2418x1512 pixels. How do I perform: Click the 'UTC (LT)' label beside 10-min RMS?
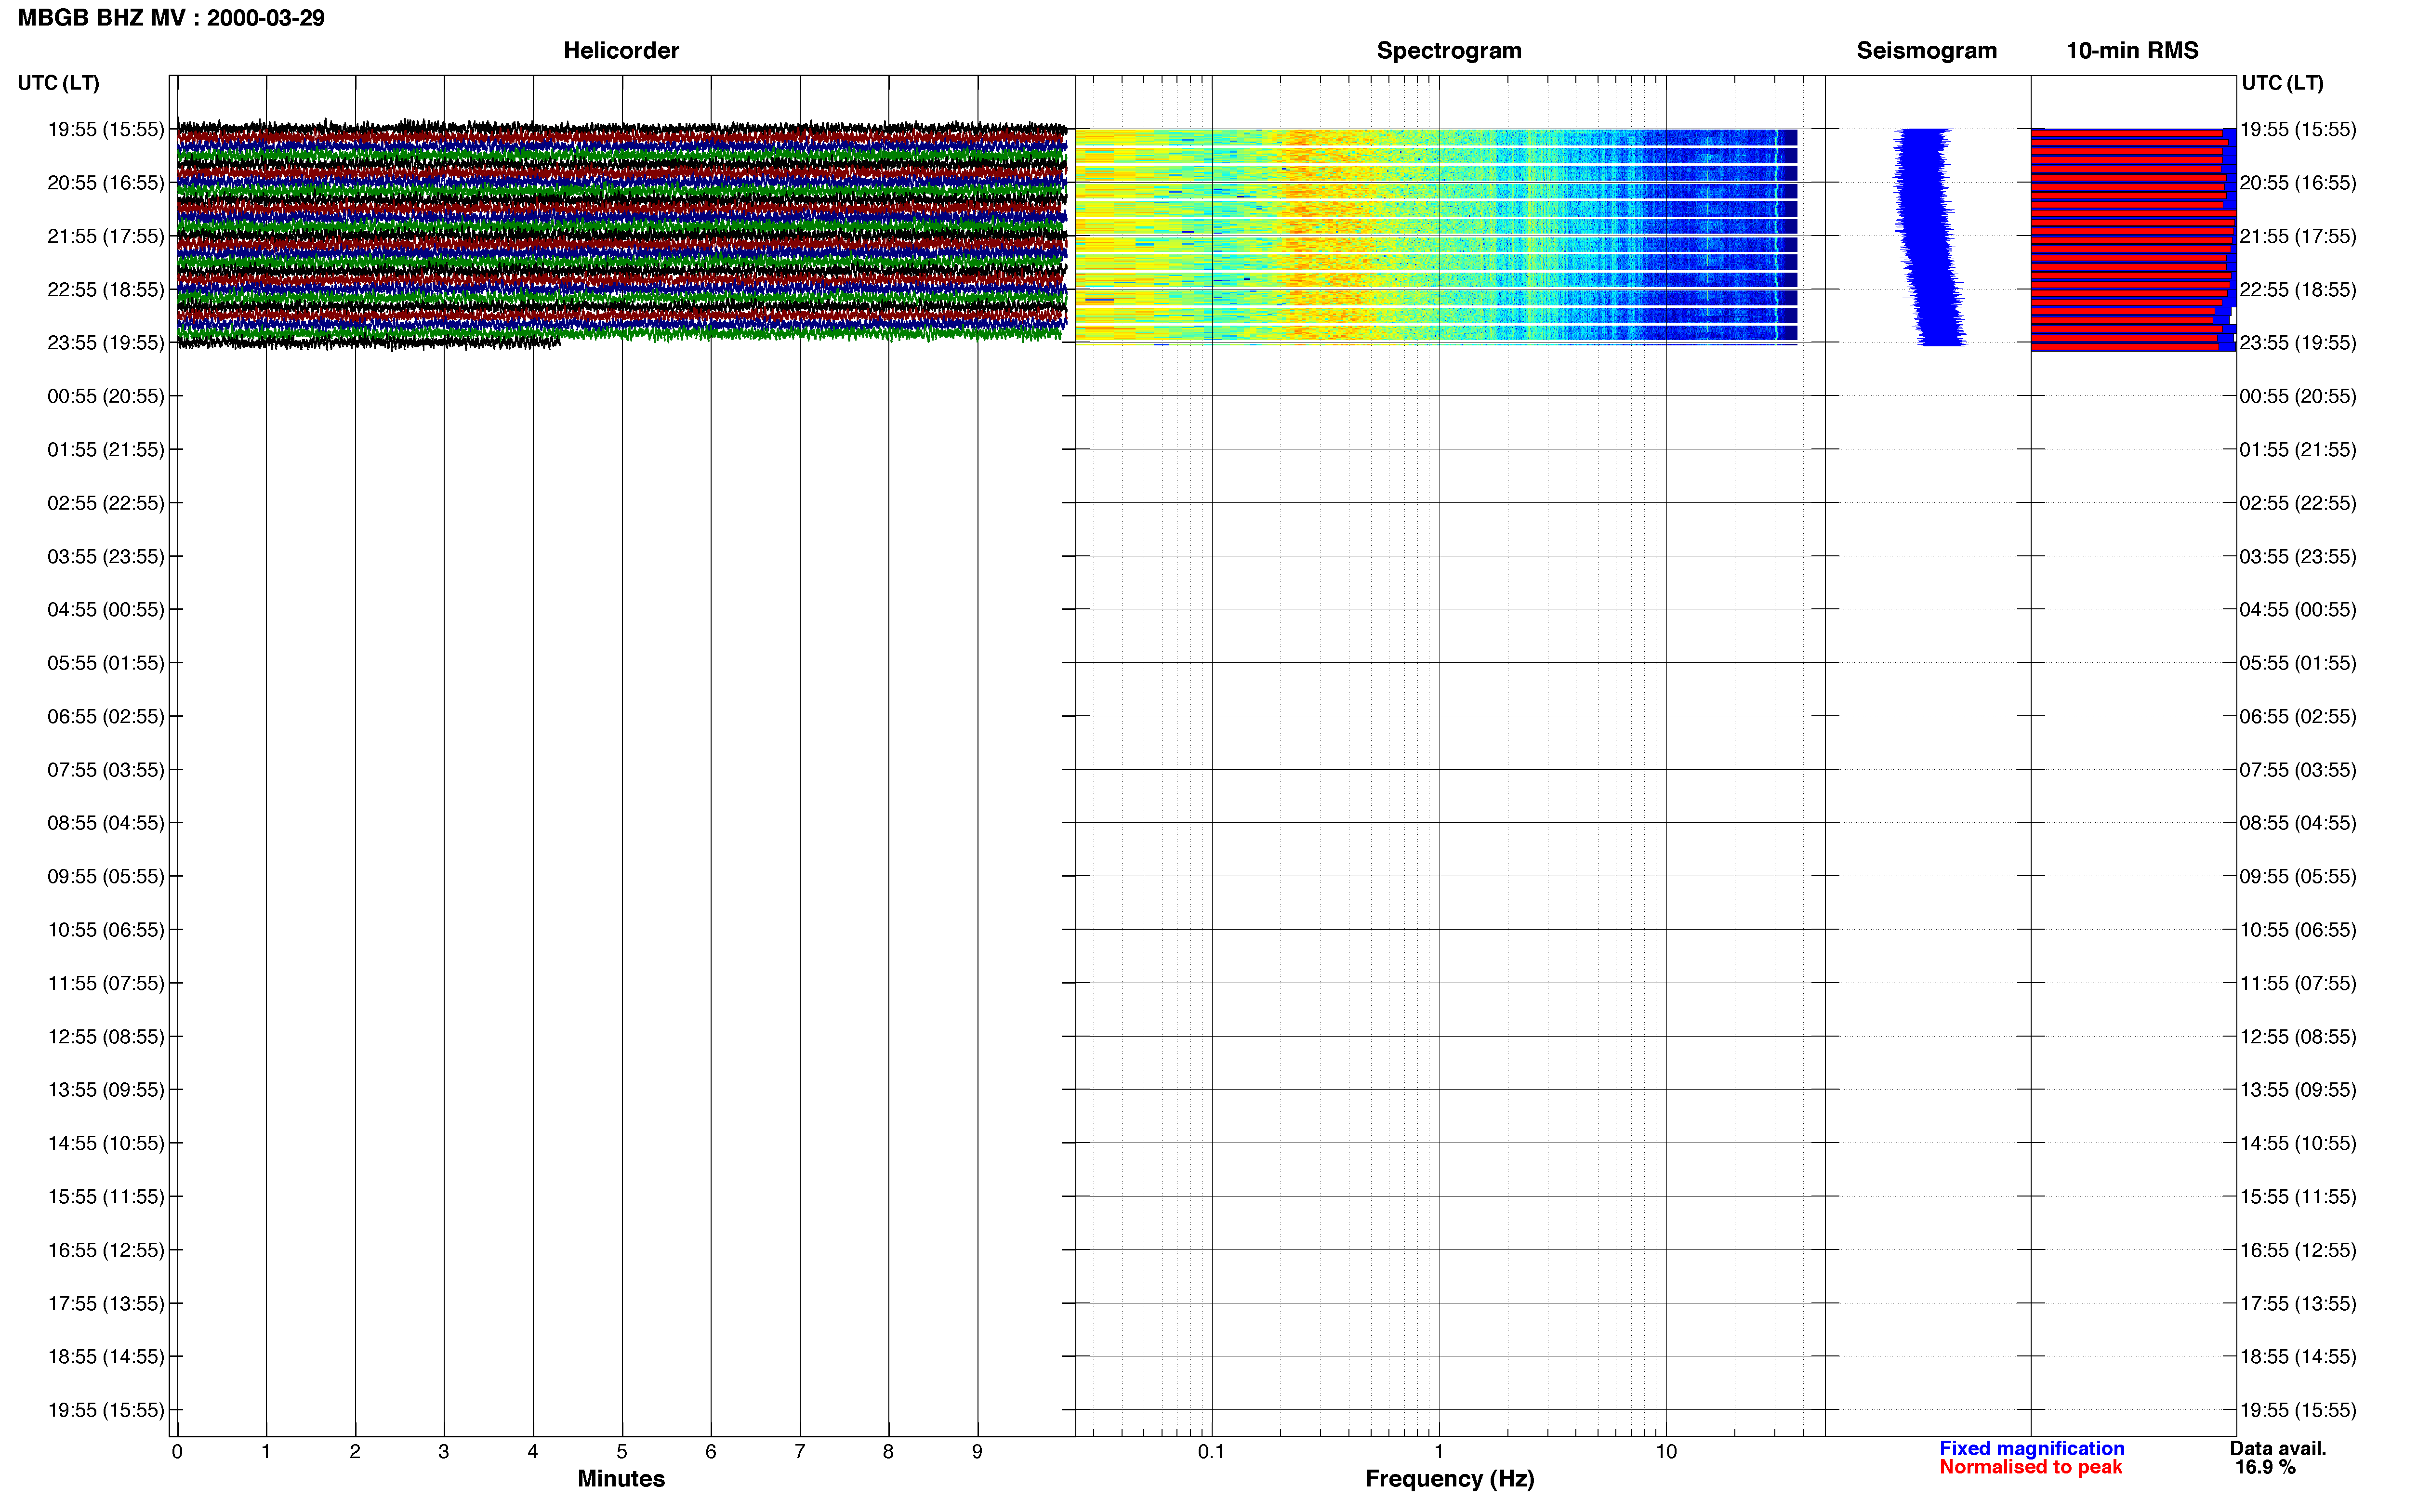point(2282,83)
